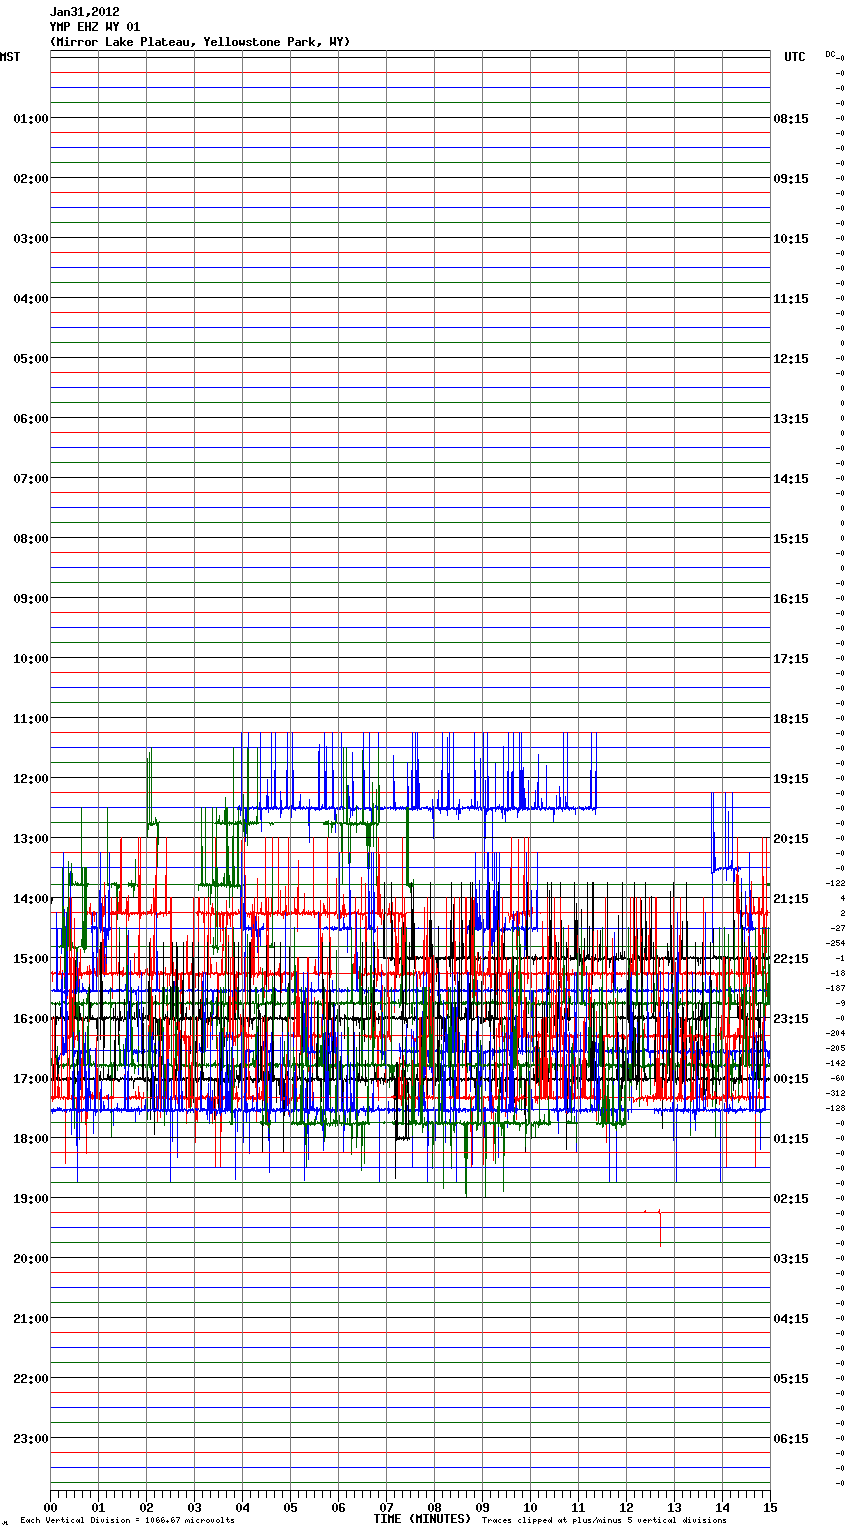The width and height of the screenshot is (850, 1534).
Task: Click the UTC time label "22:15"
Action: click(791, 959)
